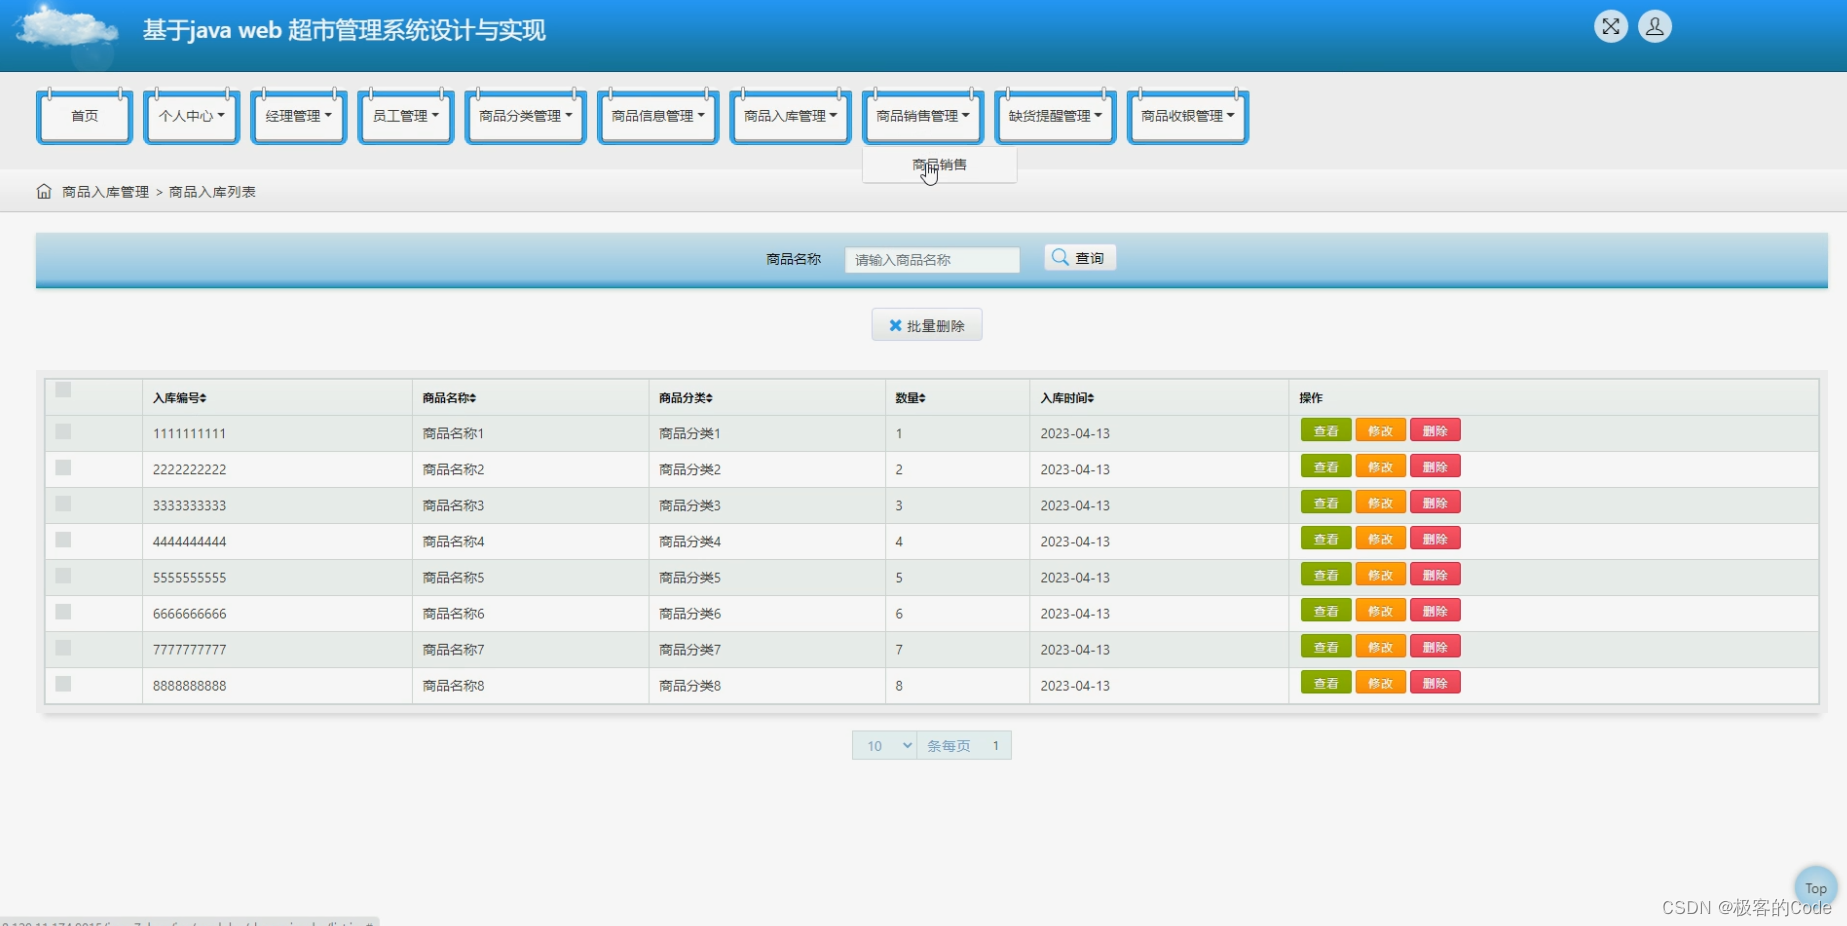Edit the record 7777777777 with 修改
Viewport: 1847px width, 926px height.
coord(1380,647)
